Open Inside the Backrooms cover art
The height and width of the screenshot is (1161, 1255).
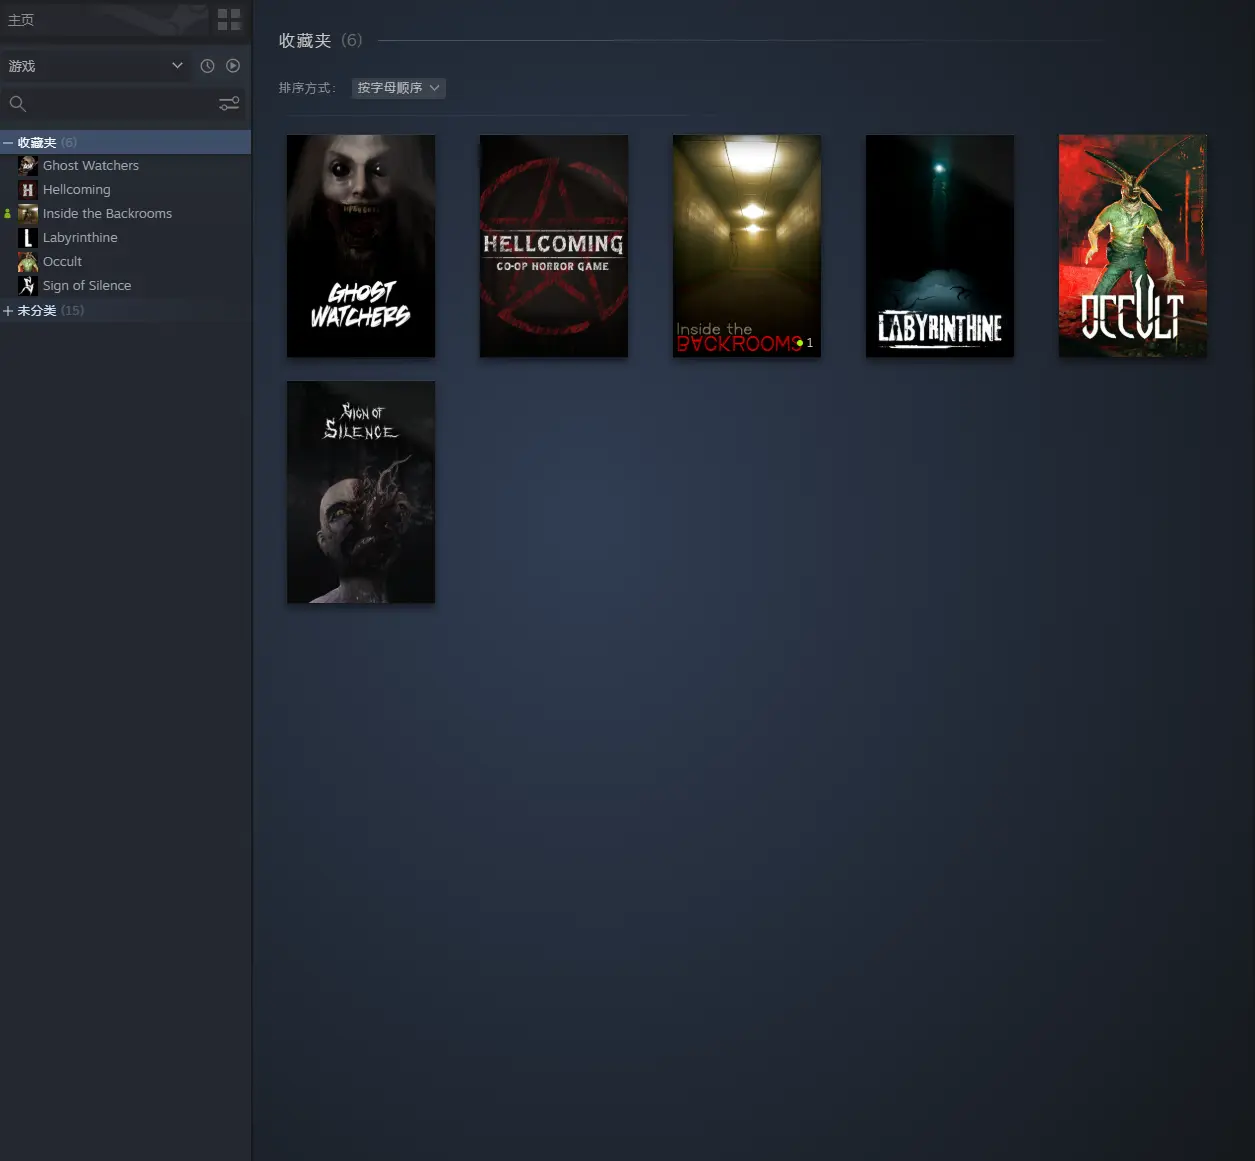(x=747, y=246)
